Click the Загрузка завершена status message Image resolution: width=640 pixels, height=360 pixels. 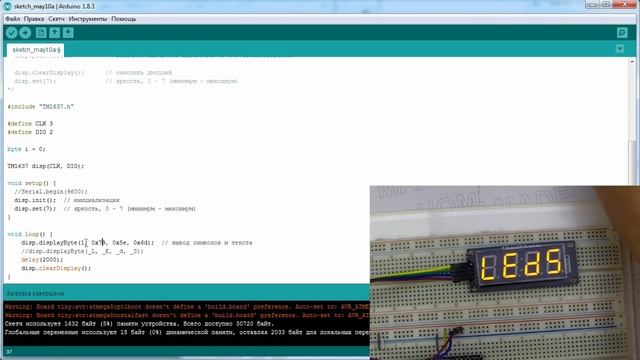coord(35,293)
